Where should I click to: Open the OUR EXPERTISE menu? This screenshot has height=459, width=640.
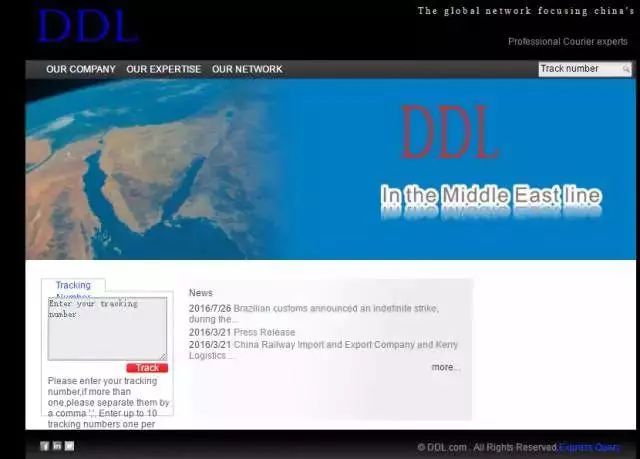click(x=164, y=69)
